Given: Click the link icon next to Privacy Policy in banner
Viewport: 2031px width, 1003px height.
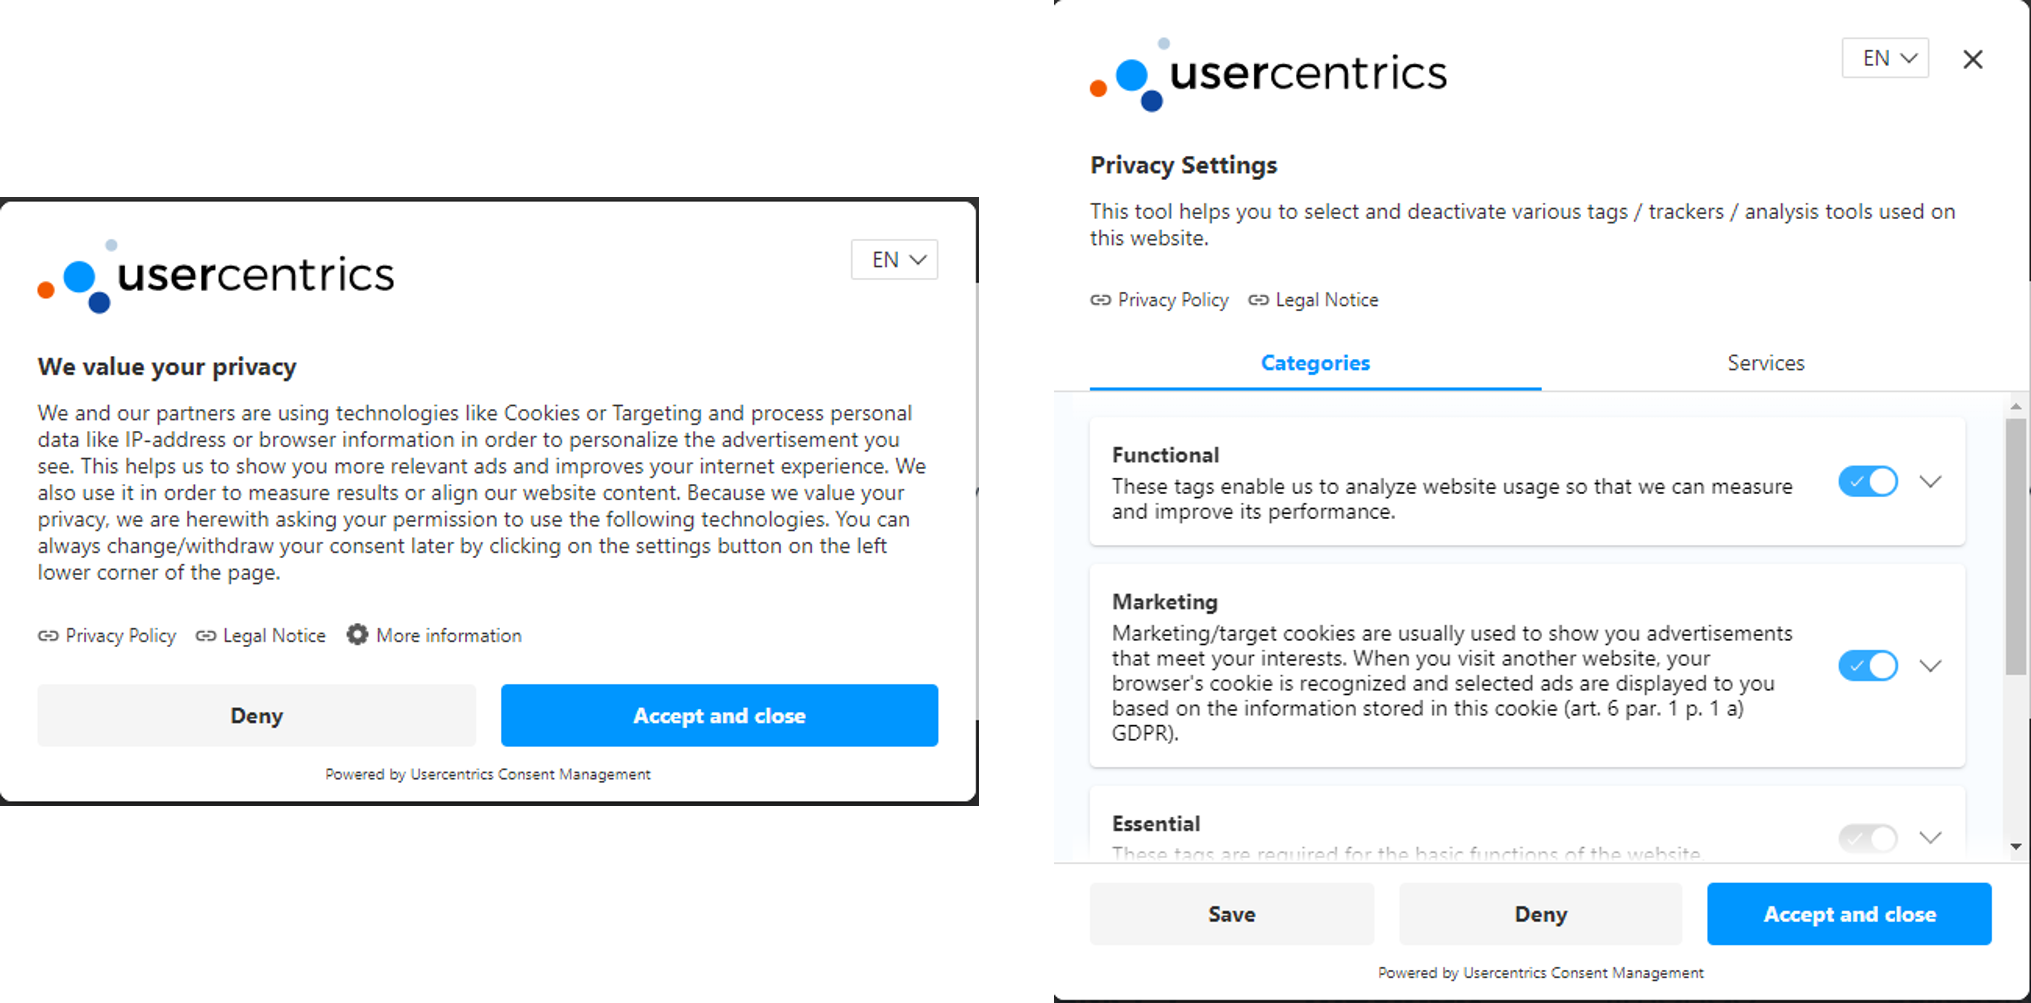Looking at the screenshot, I should coord(48,636).
